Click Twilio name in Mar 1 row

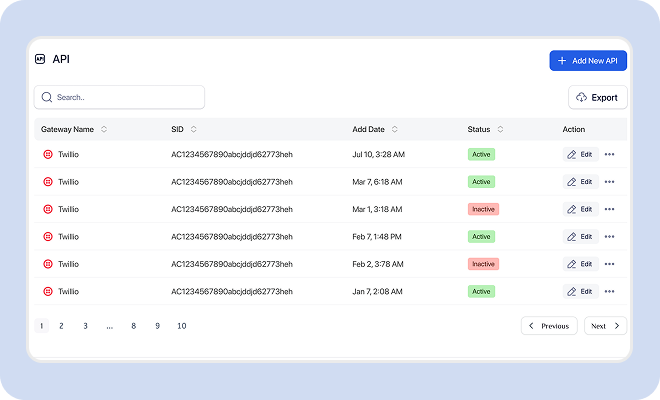pyautogui.click(x=68, y=209)
